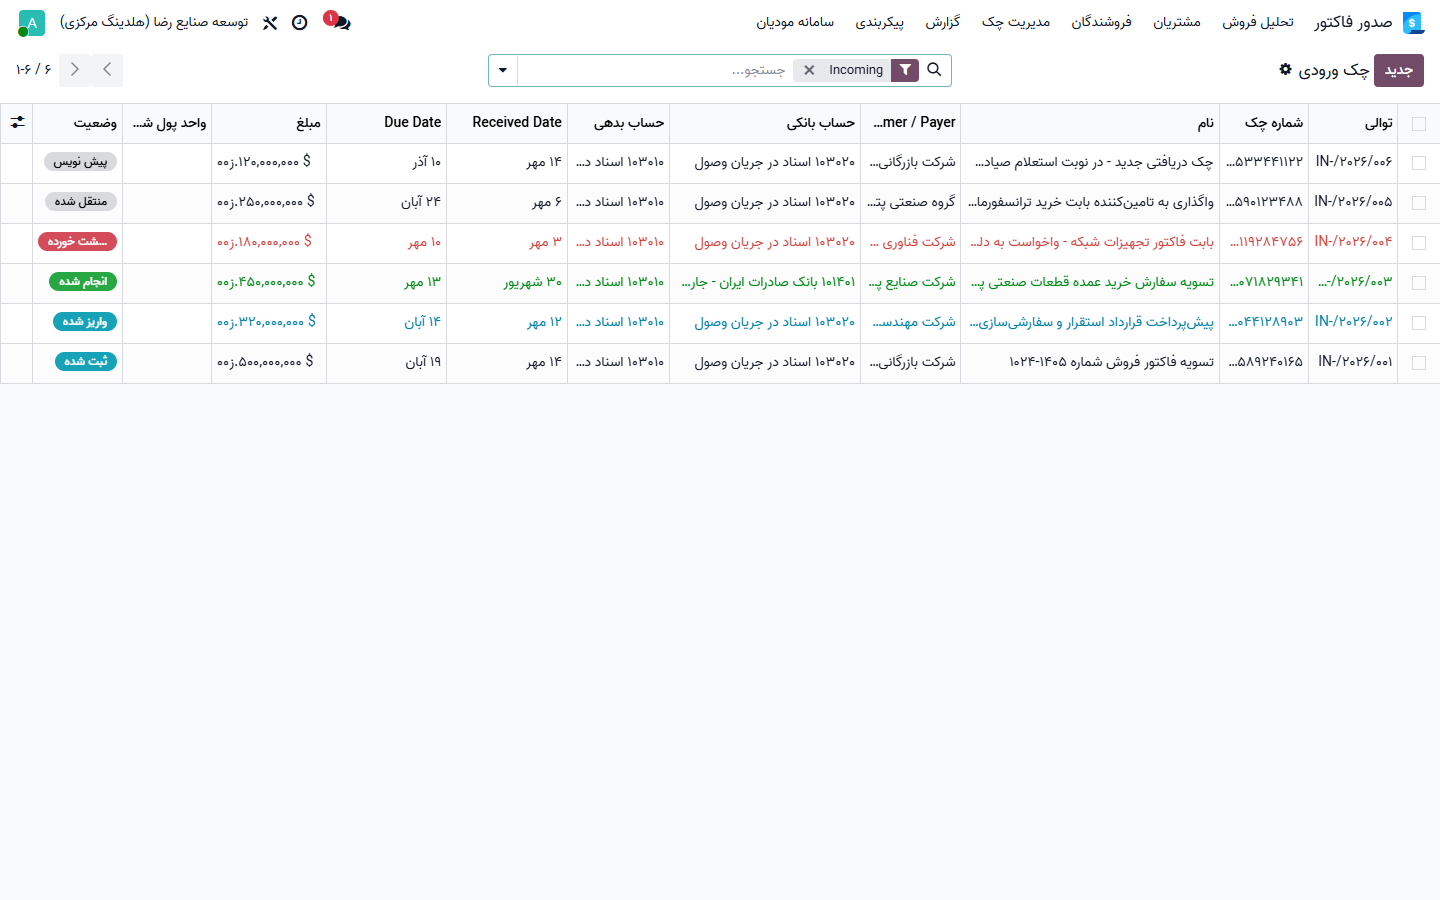Image resolution: width=1440 pixels, height=900 pixels.
Task: Toggle the select-all header checkbox
Action: [1418, 123]
